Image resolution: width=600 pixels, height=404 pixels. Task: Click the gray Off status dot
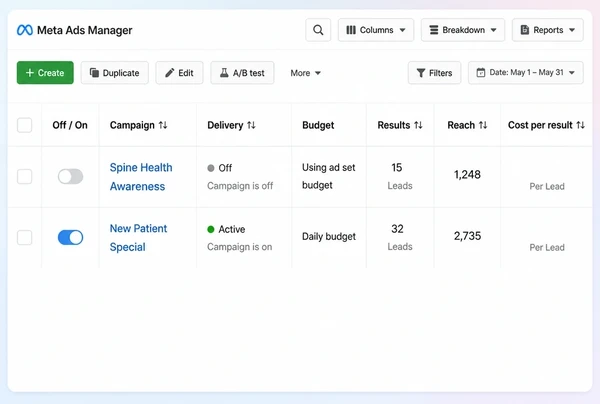(x=210, y=168)
